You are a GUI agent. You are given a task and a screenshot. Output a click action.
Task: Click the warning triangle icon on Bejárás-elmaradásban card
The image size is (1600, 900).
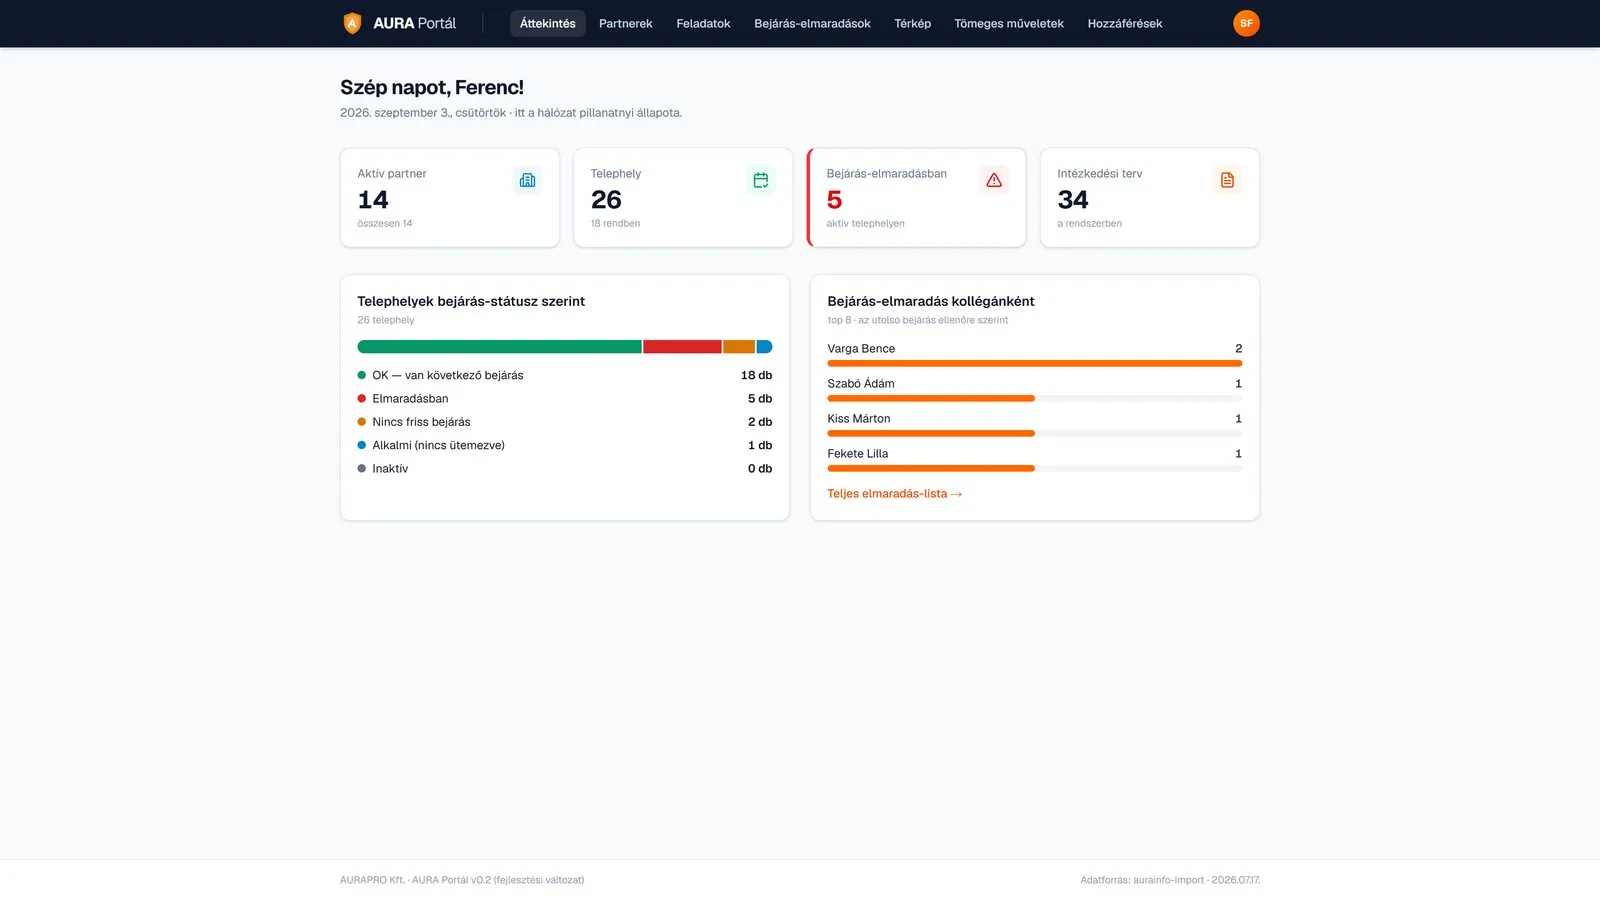(994, 180)
